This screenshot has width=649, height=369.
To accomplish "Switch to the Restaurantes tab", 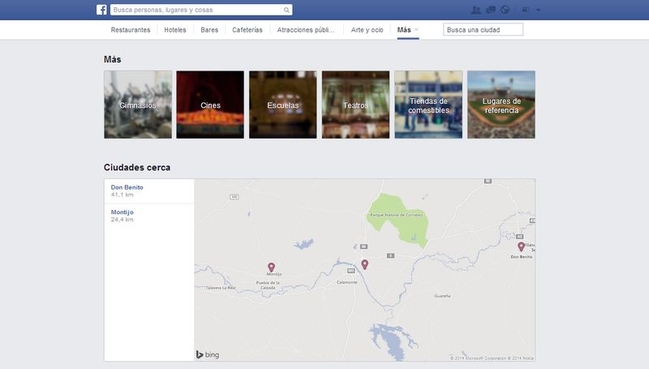I will point(130,30).
